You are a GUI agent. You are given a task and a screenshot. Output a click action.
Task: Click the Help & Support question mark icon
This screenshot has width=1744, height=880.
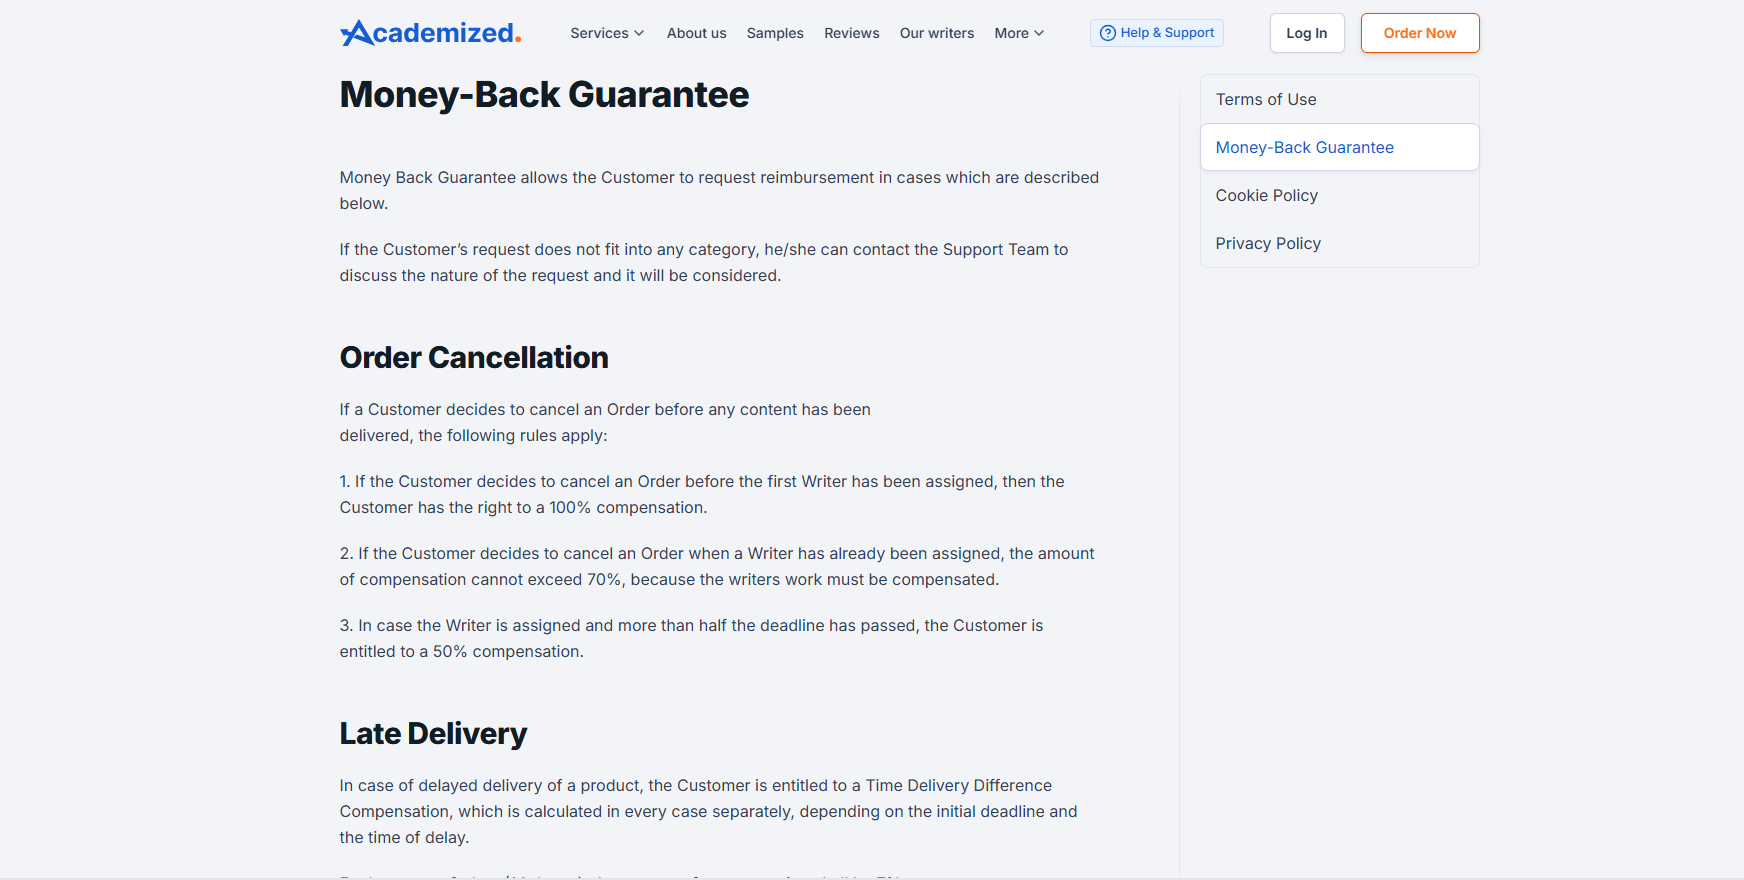pos(1107,33)
